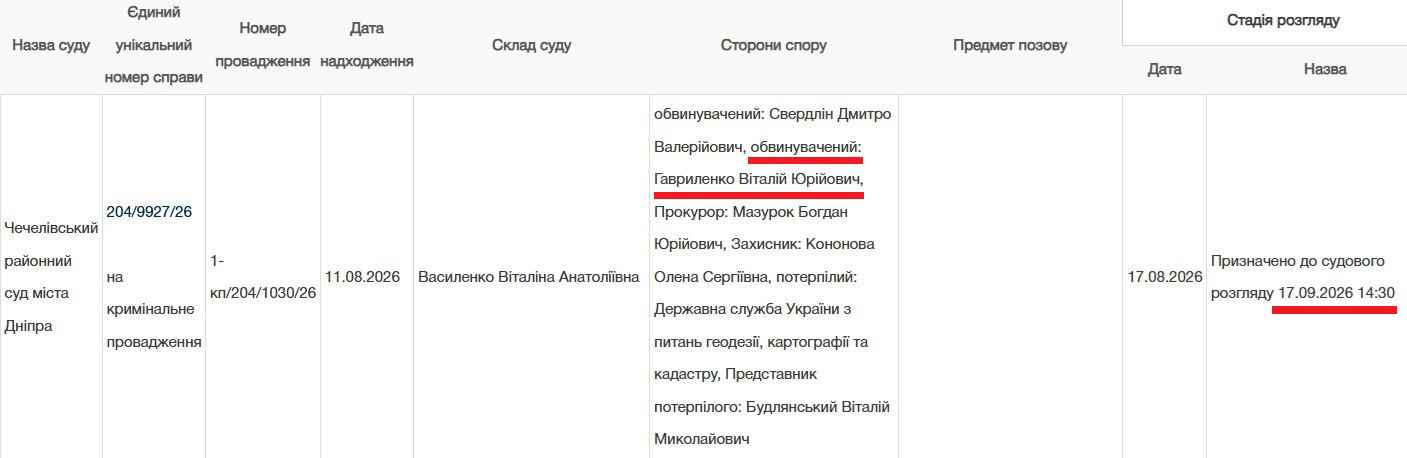Click the stage date 17.08.2026 cell
1407x458 pixels.
[1165, 277]
